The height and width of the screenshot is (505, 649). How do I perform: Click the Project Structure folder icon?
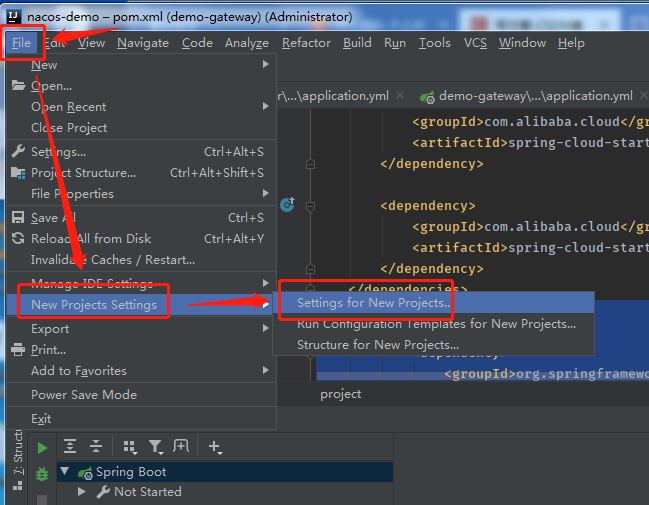(18, 173)
